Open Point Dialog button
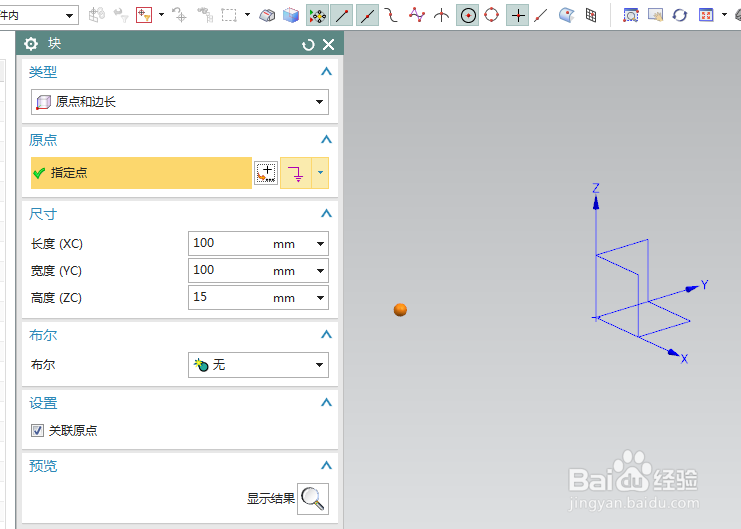 pos(266,173)
